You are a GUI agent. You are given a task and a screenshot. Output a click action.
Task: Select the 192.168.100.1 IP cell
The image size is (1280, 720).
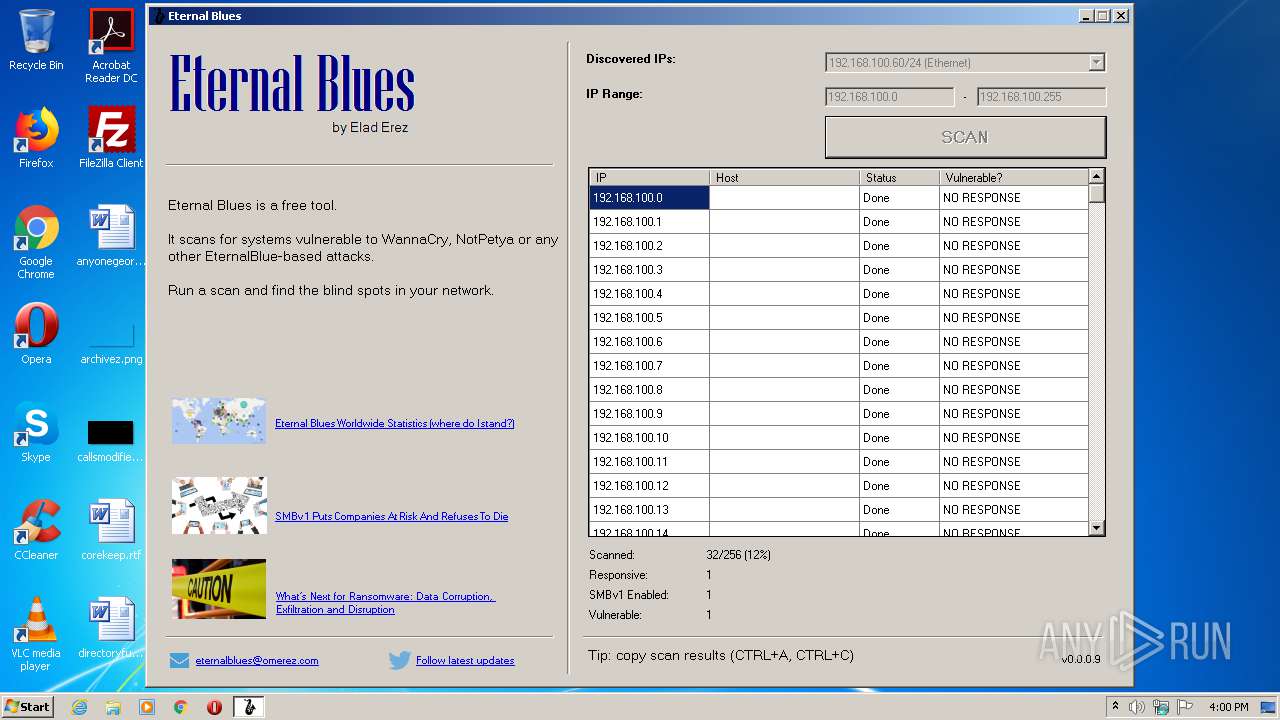(x=649, y=222)
